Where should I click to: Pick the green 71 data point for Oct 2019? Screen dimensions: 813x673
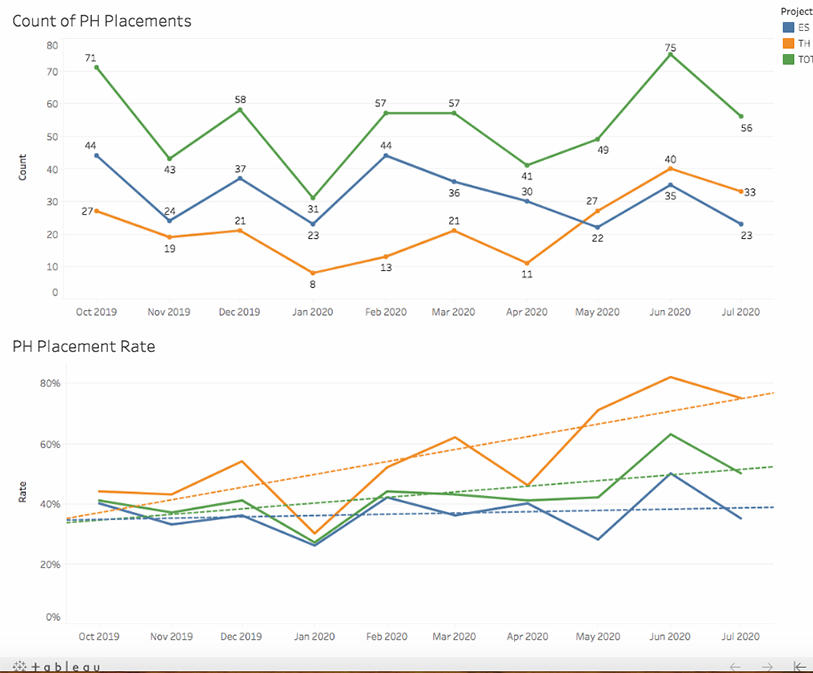96,67
